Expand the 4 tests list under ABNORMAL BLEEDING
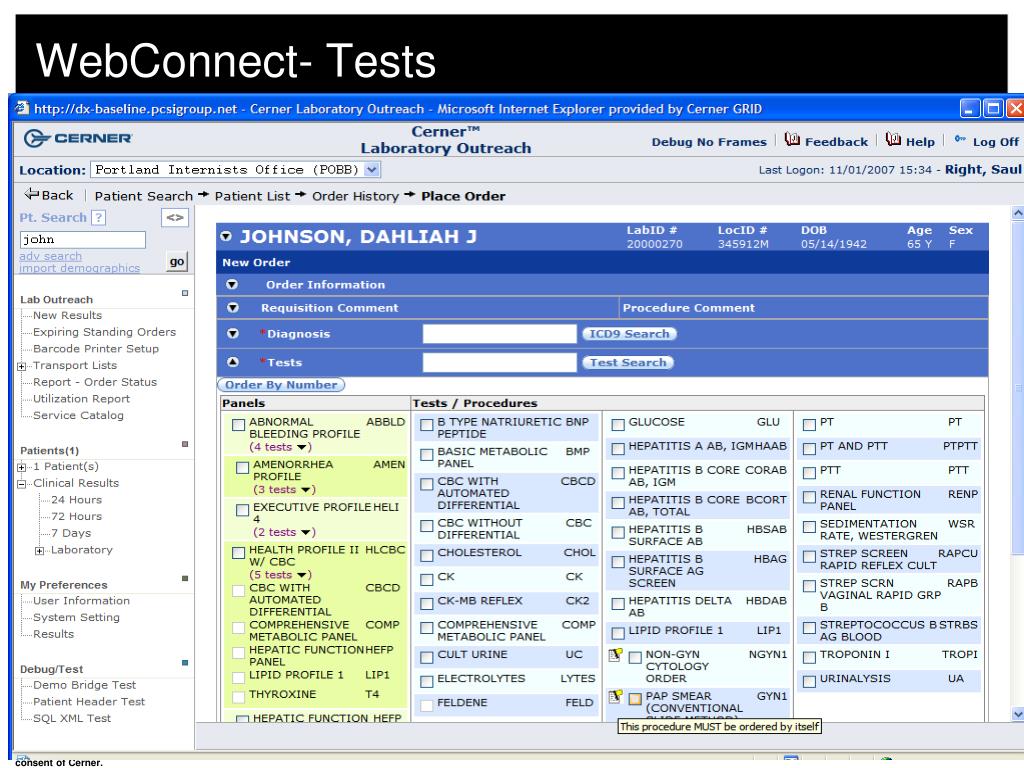 (281, 447)
